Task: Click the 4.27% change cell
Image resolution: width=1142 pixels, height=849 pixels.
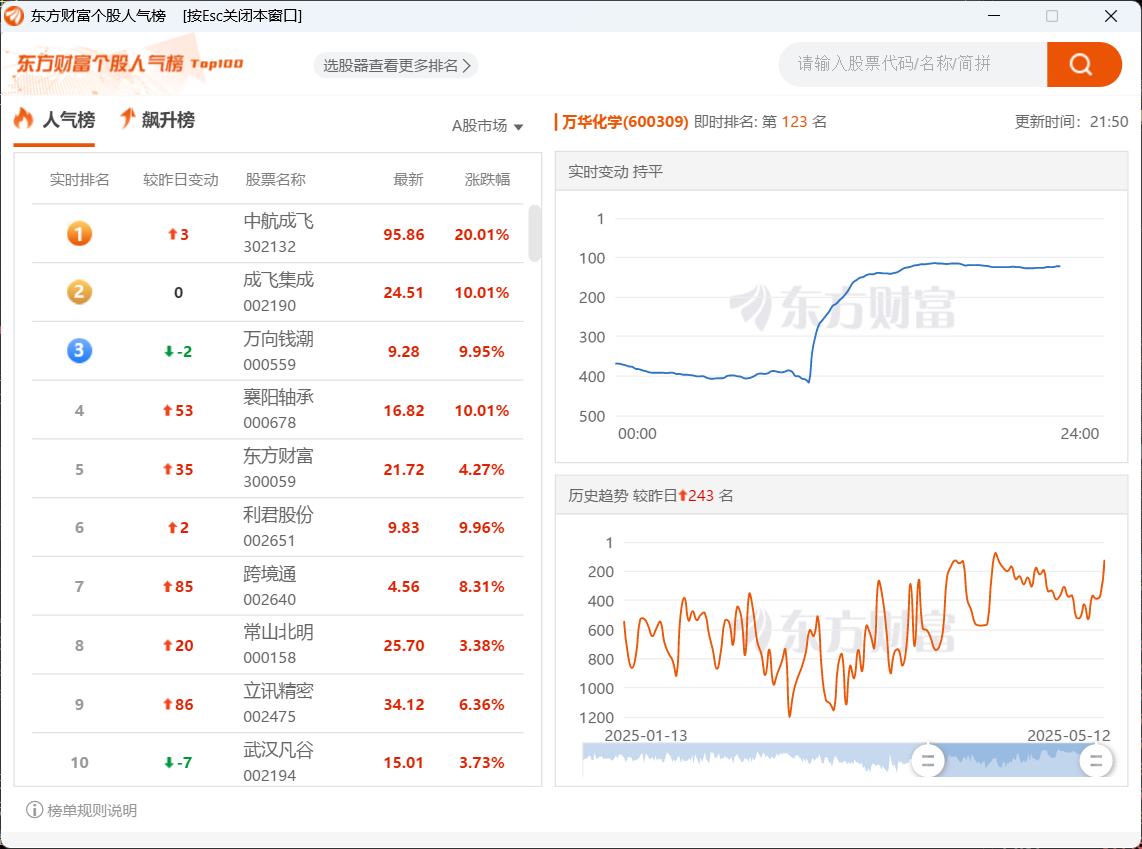Action: 481,470
